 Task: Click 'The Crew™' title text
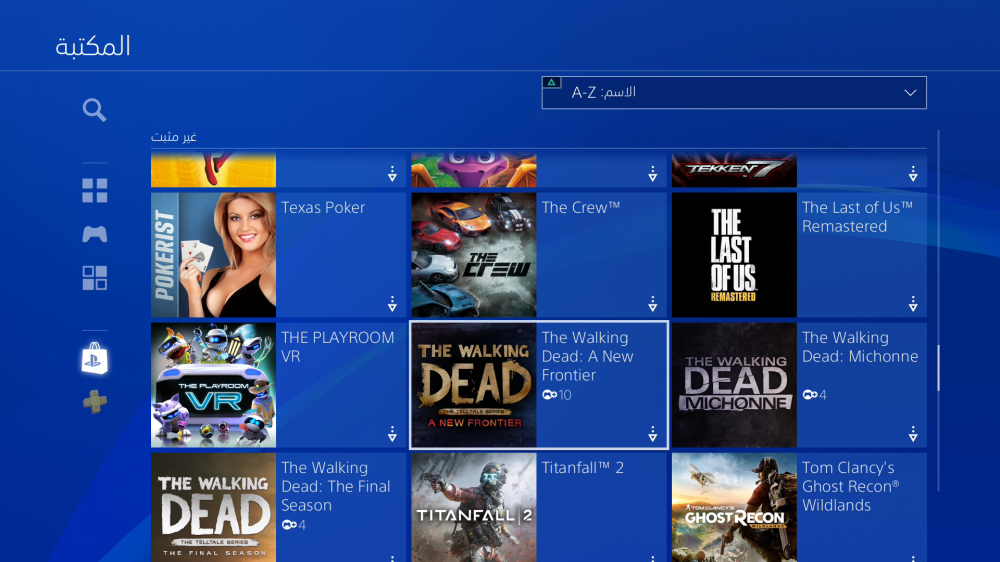(581, 207)
